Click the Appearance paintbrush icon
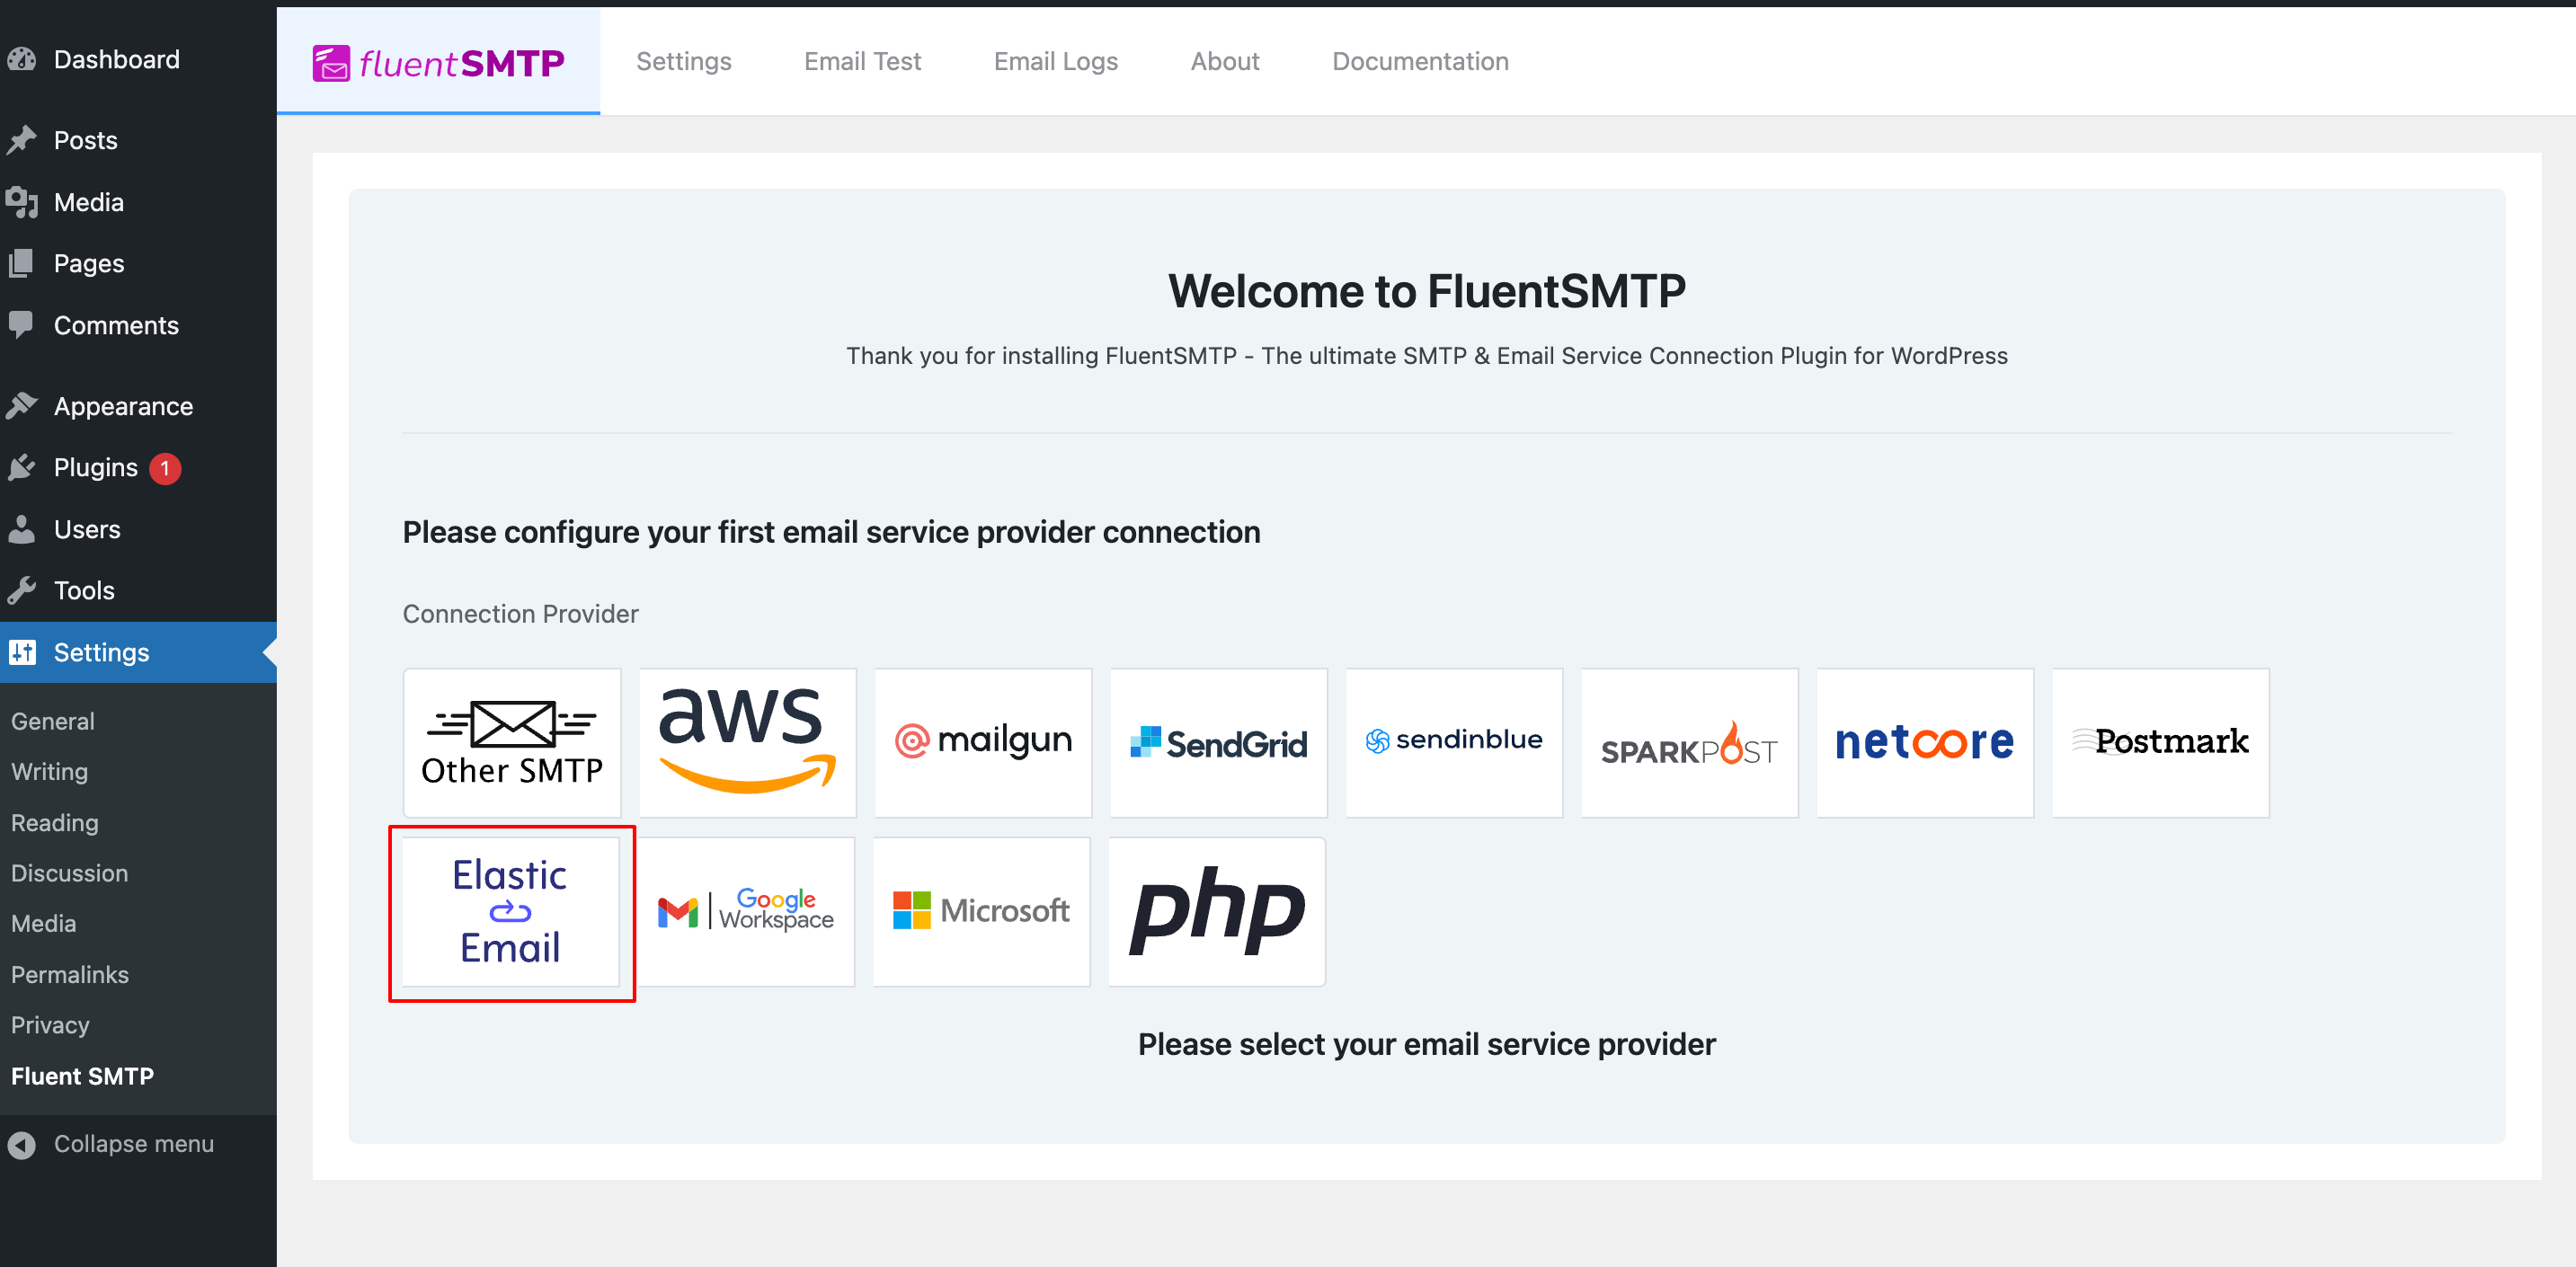 point(21,406)
